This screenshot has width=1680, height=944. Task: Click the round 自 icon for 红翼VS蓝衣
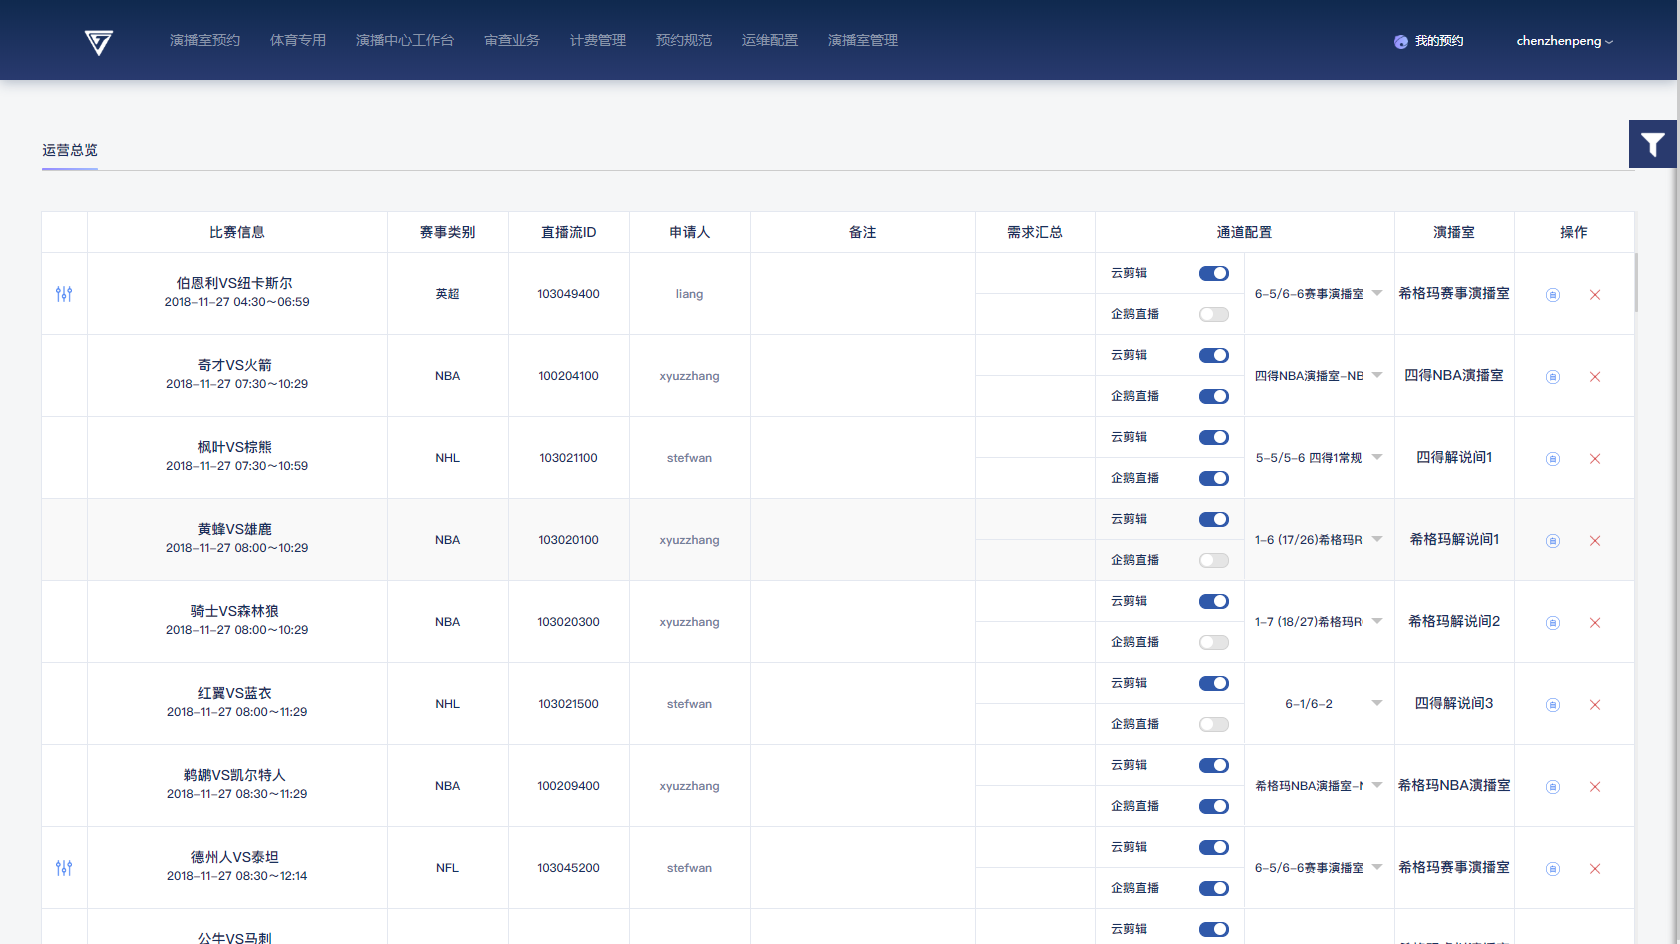[1553, 705]
